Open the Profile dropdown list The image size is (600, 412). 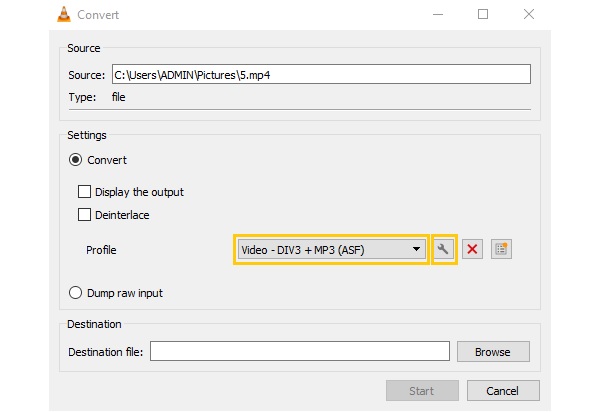(x=331, y=250)
